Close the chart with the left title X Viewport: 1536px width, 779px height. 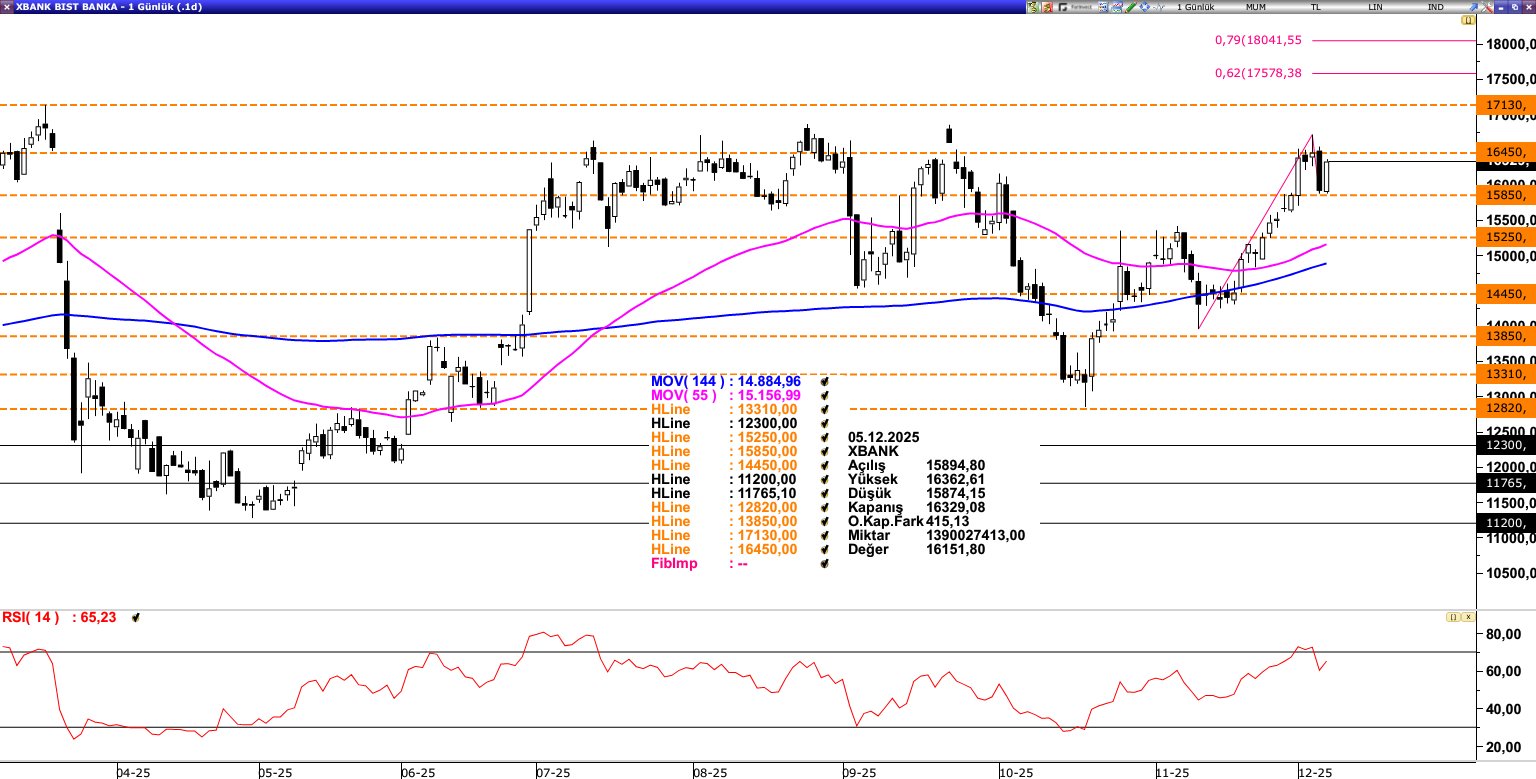click(x=7, y=7)
